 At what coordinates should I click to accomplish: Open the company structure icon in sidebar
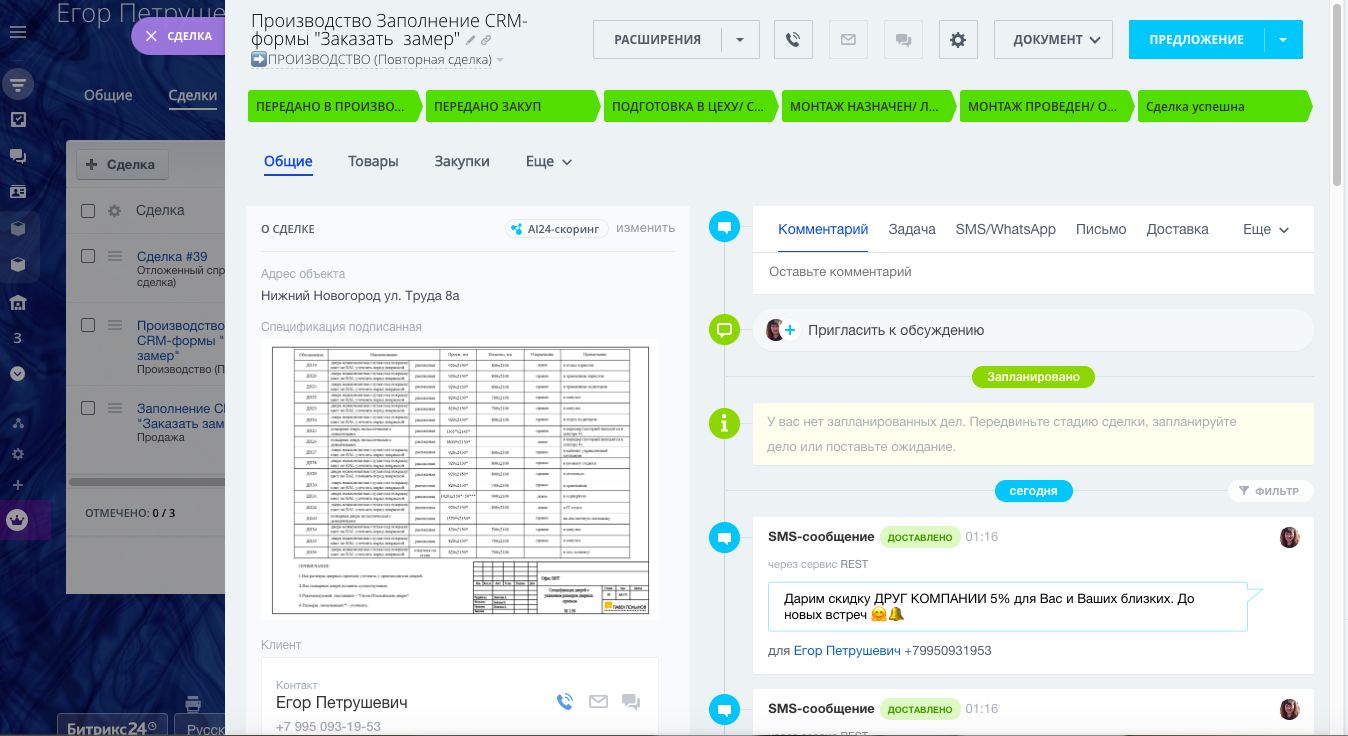click(18, 422)
